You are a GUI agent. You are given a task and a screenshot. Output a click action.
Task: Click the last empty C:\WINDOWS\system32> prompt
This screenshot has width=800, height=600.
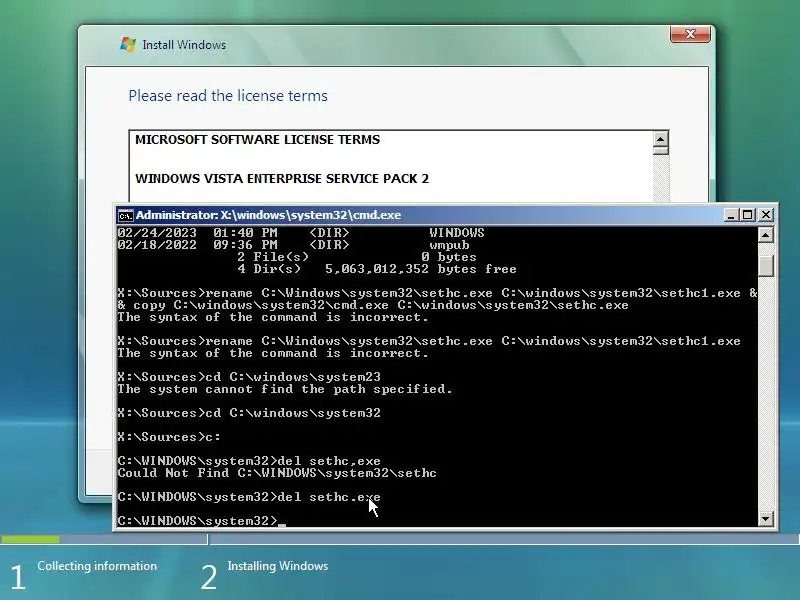click(202, 521)
